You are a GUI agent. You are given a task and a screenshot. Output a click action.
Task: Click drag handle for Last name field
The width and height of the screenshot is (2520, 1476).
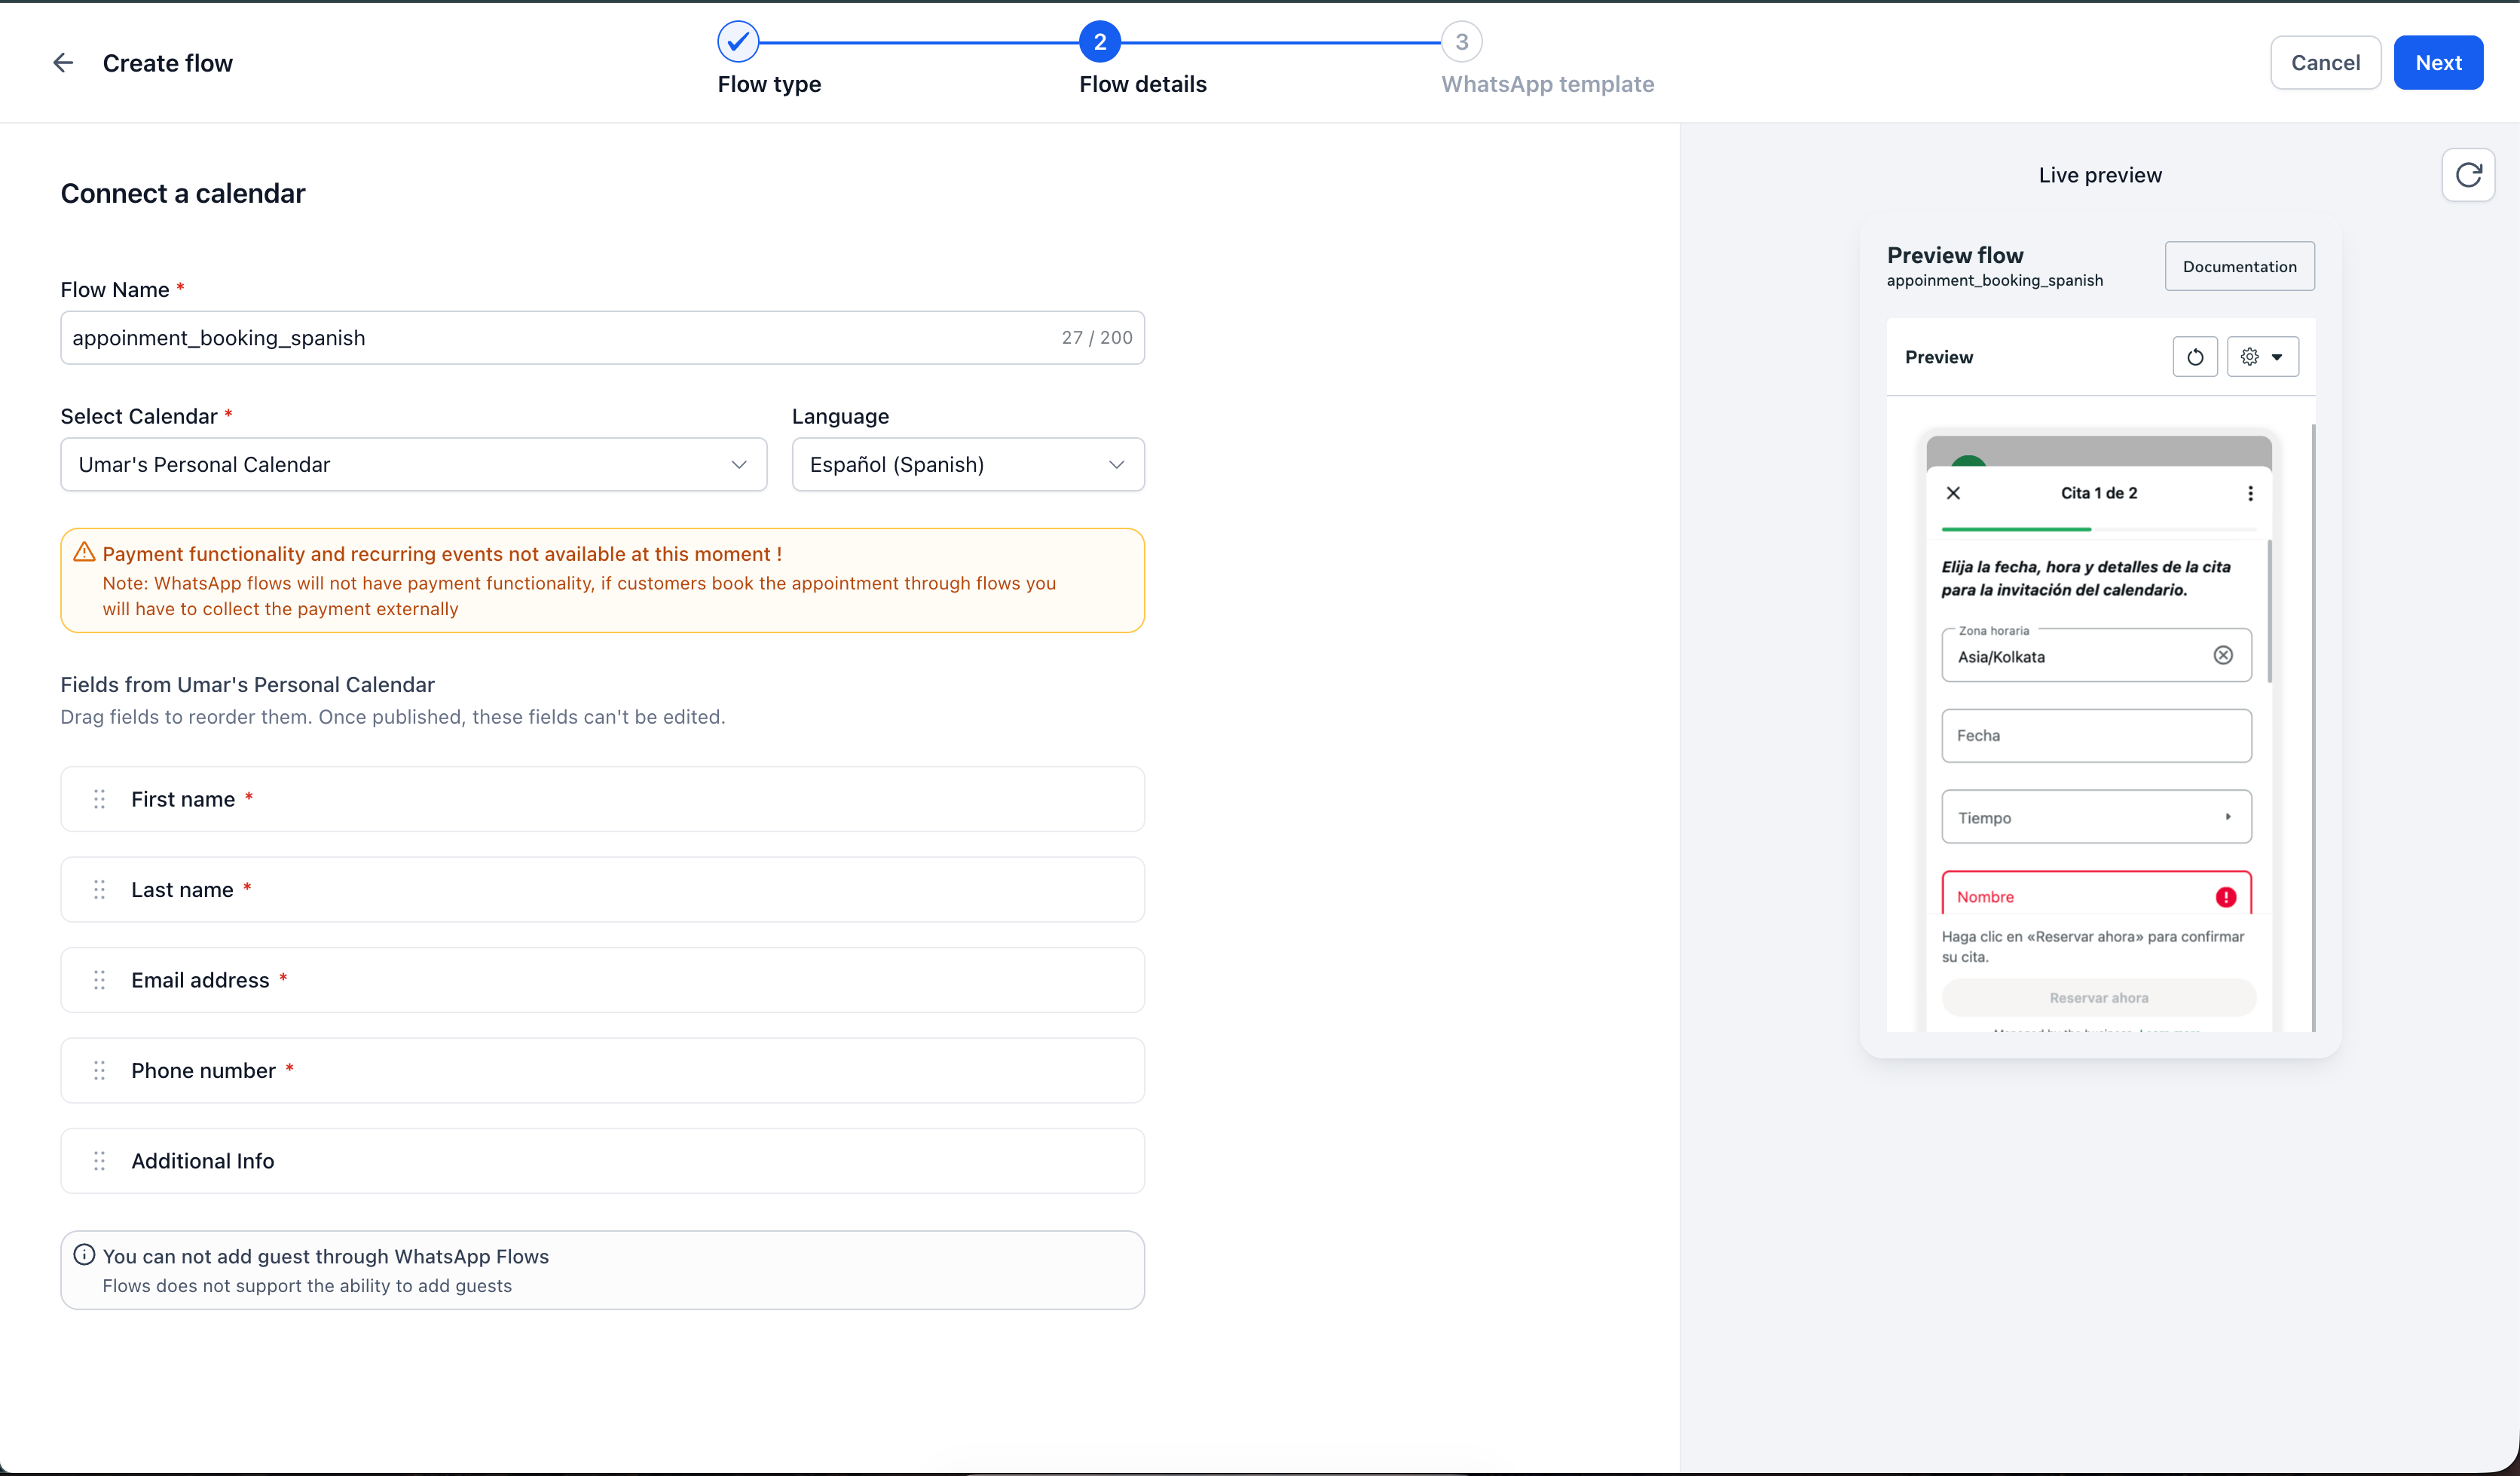pyautogui.click(x=99, y=890)
